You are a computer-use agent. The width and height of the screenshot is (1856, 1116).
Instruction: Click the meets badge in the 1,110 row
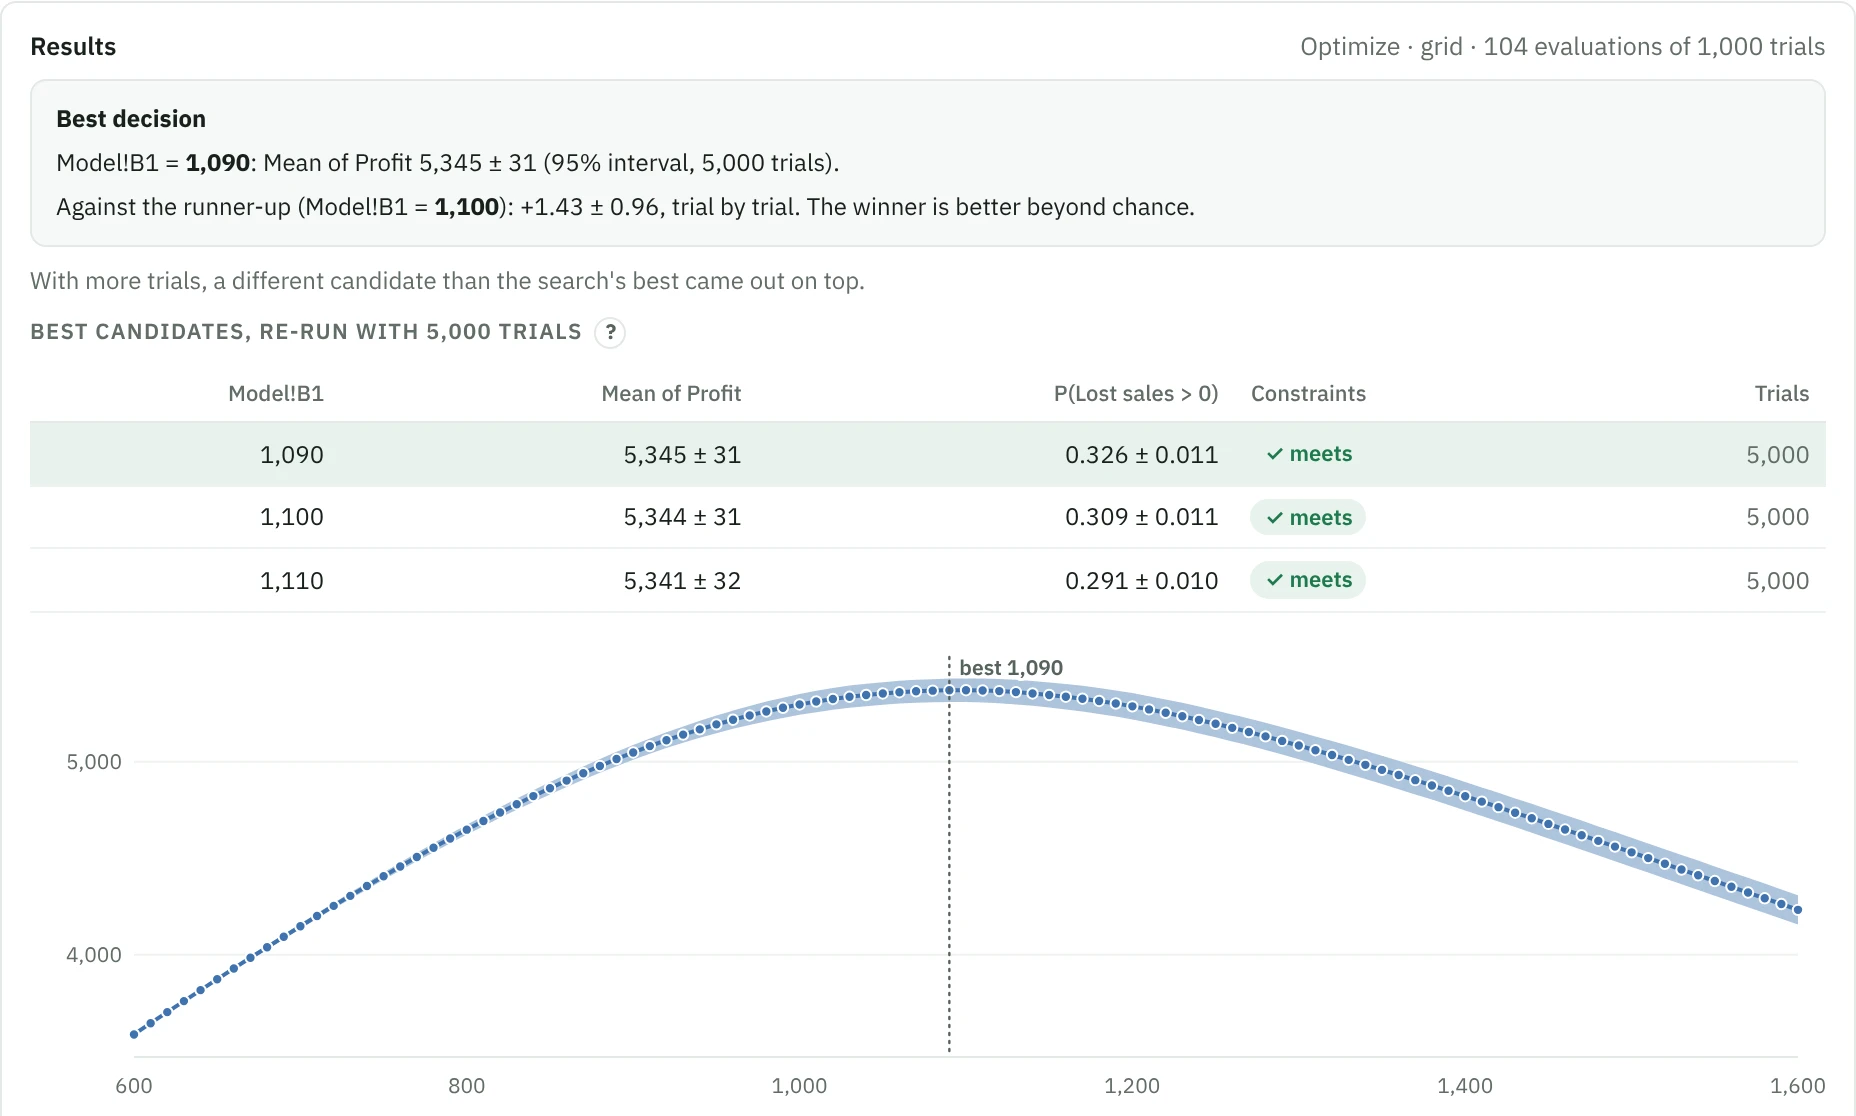(1308, 580)
